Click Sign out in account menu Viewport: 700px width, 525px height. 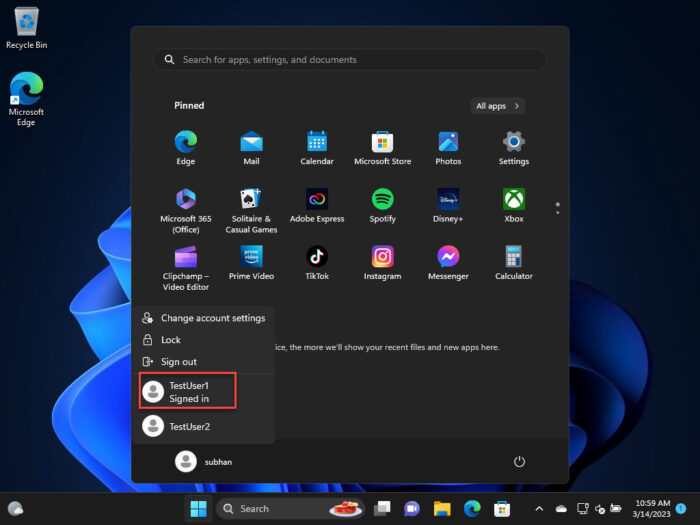(179, 362)
